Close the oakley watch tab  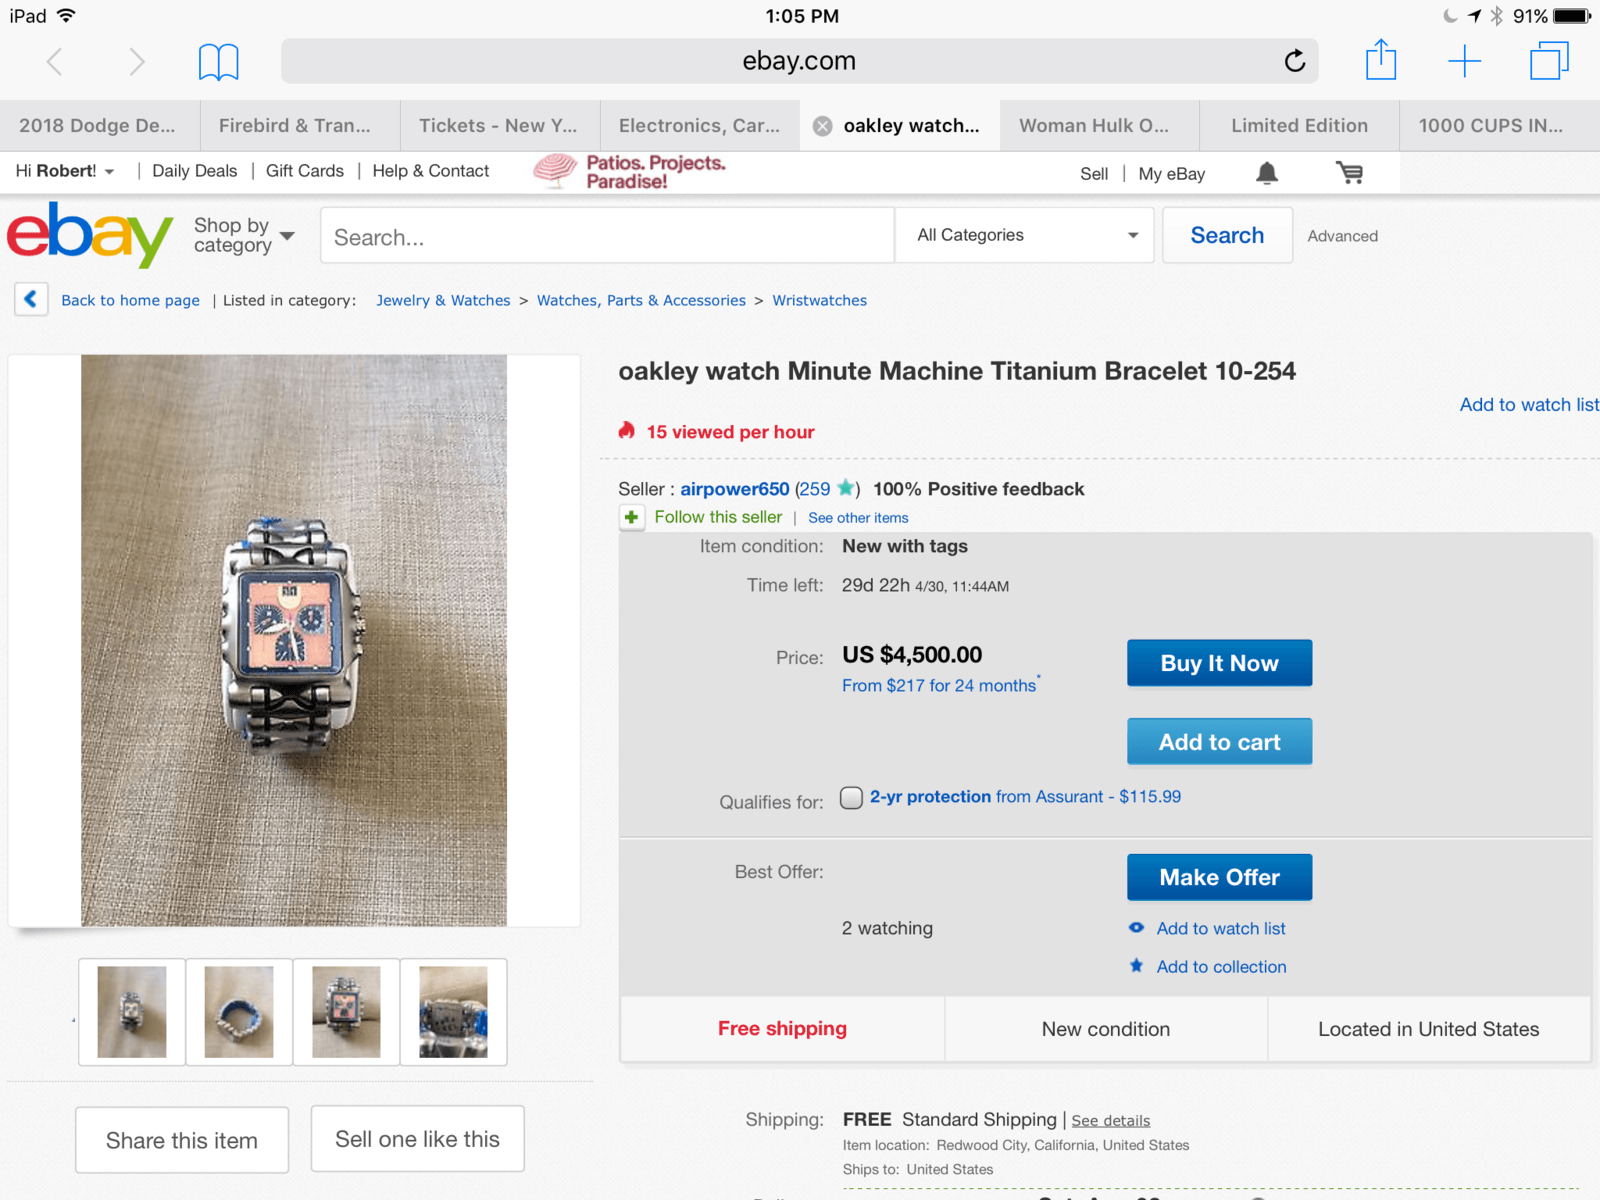coord(822,126)
